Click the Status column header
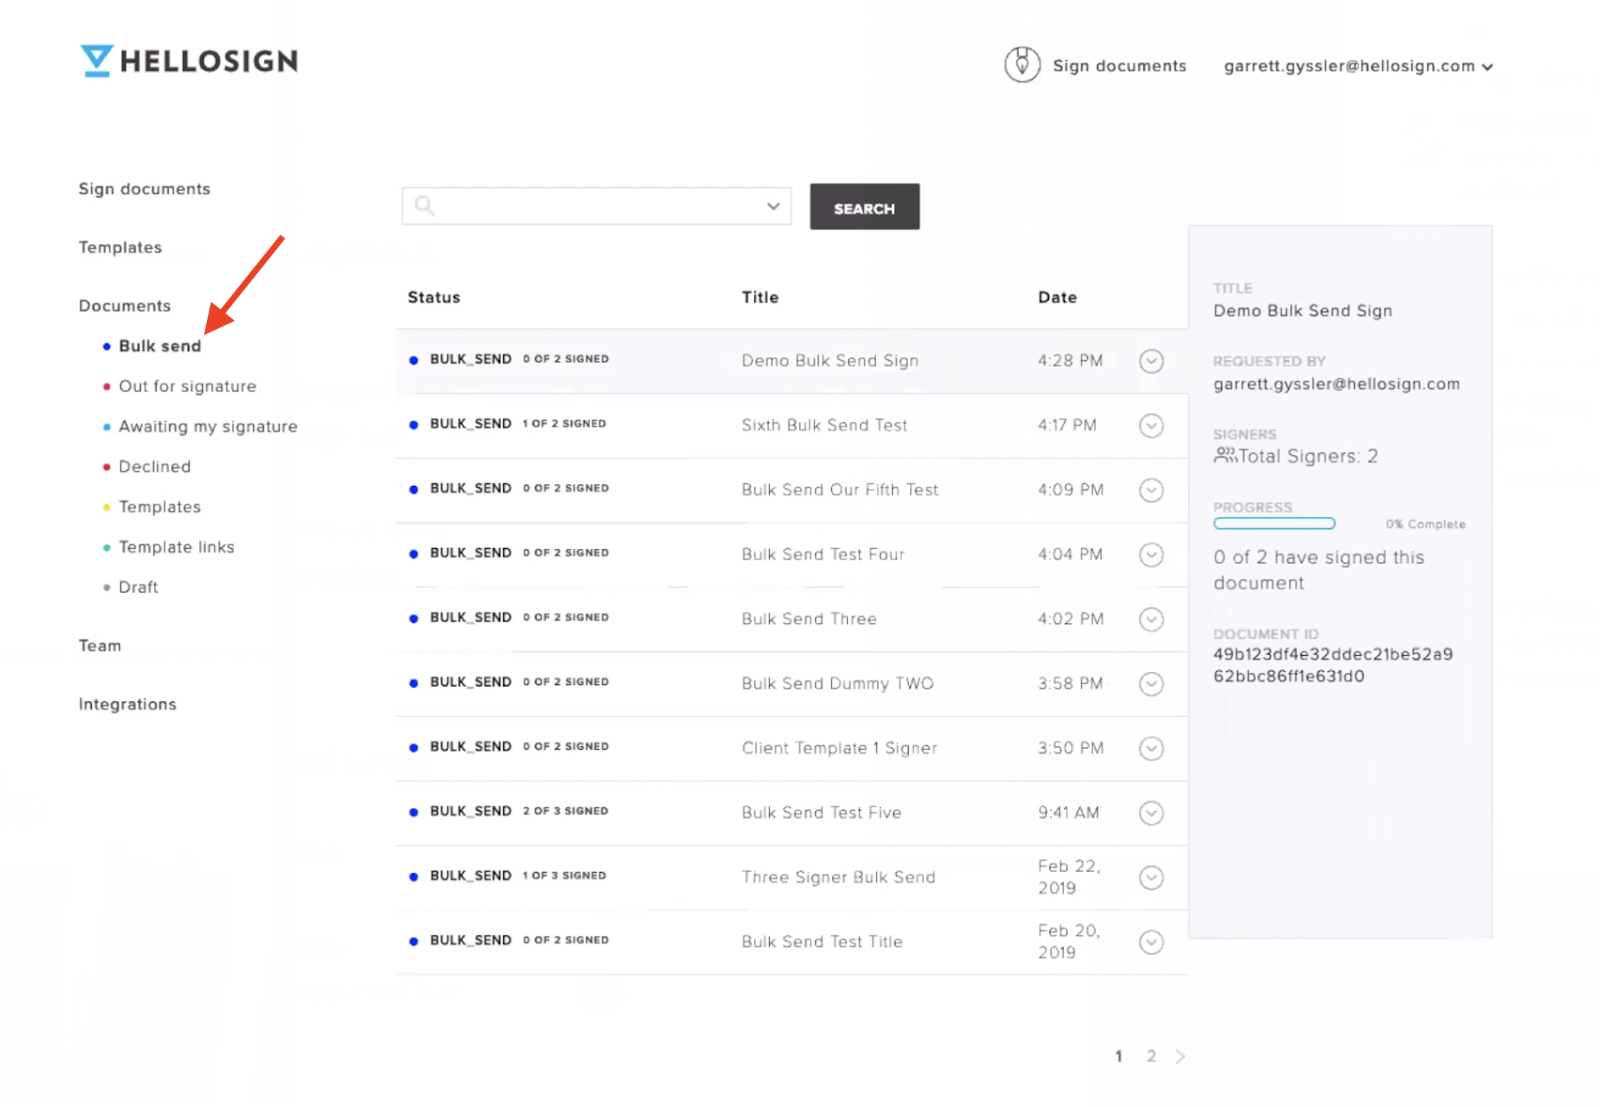Viewport: 1600px width, 1107px height. pyautogui.click(x=434, y=297)
